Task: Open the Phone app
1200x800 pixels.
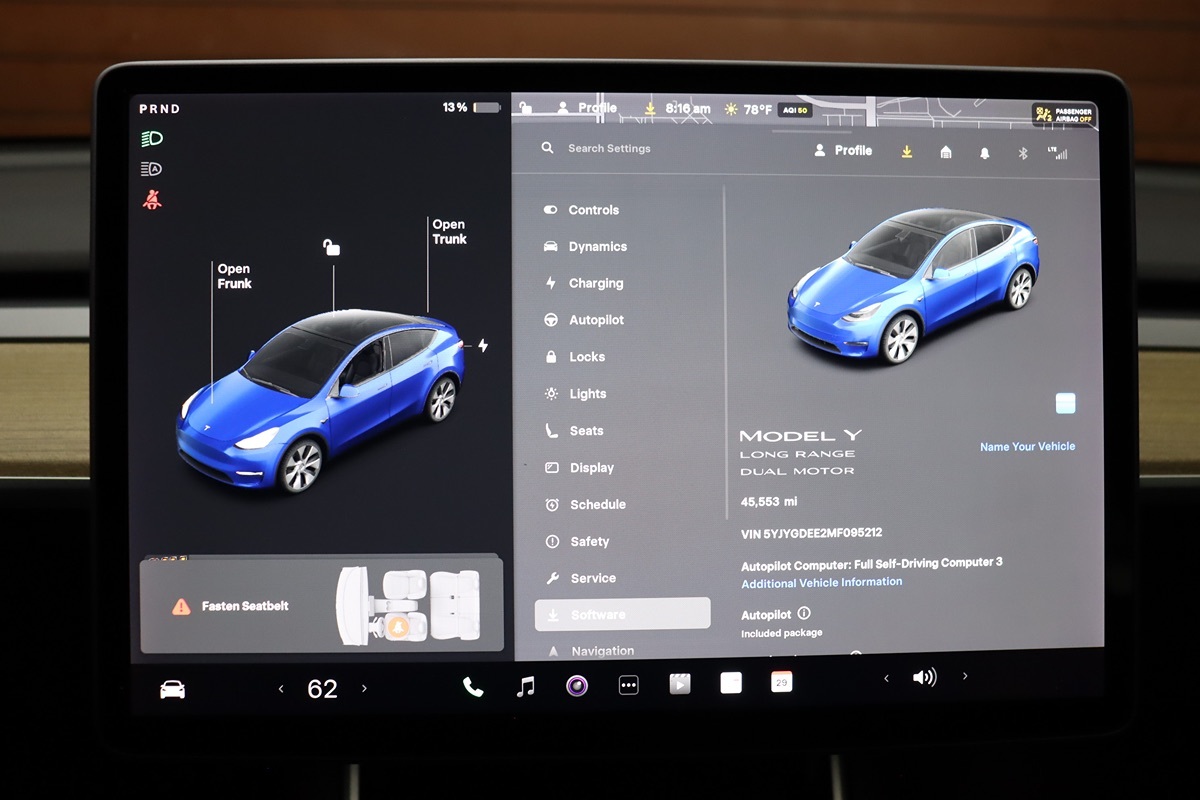Action: (x=473, y=687)
